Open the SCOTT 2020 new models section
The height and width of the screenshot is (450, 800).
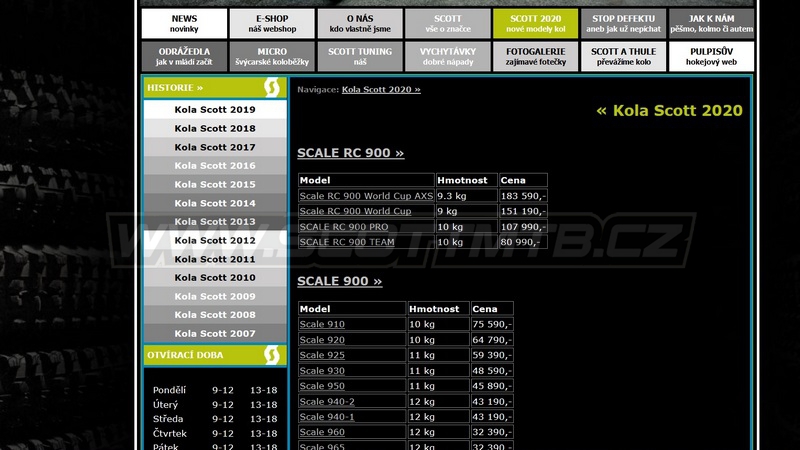pos(535,24)
